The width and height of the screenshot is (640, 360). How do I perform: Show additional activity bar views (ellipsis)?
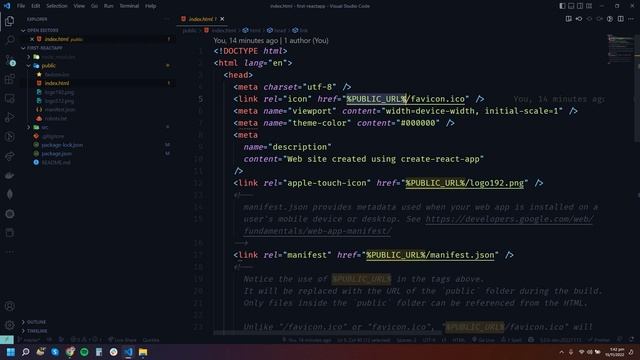pos(10,252)
